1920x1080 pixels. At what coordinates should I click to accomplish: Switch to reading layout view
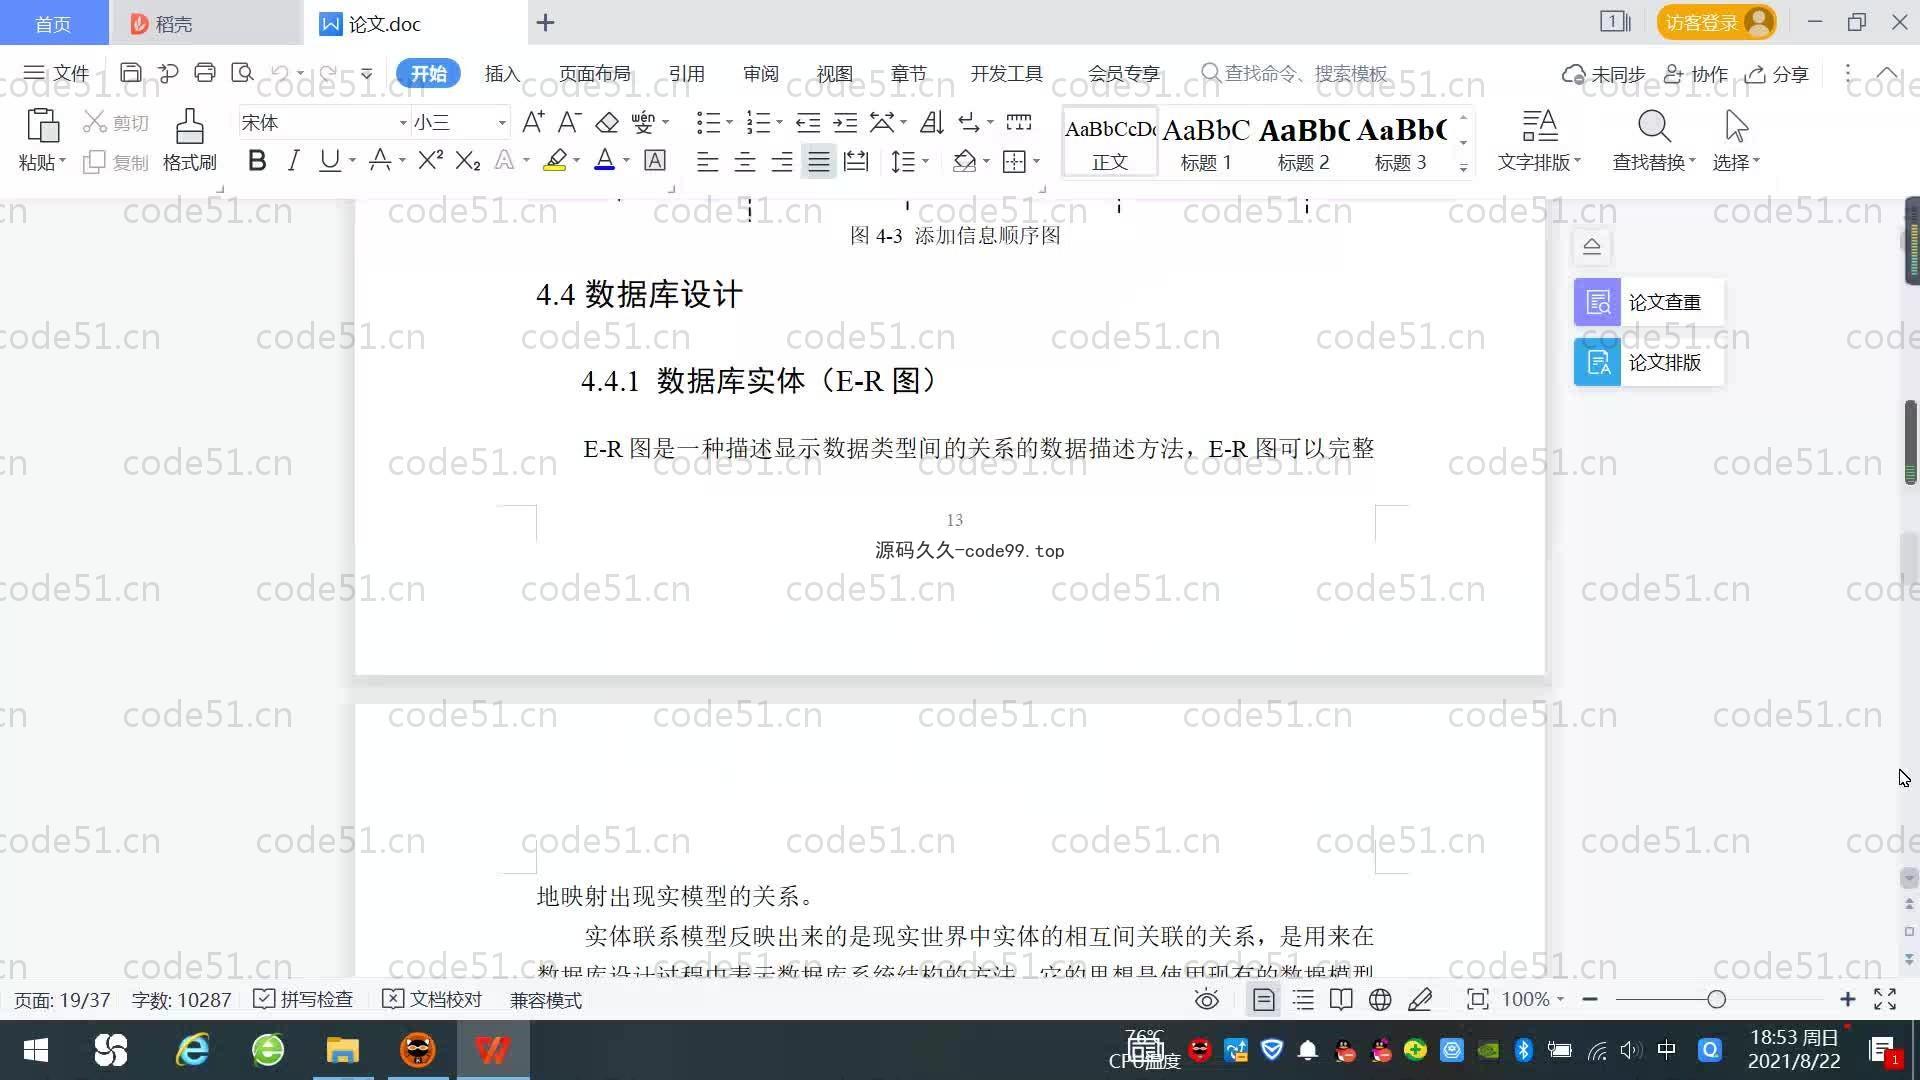tap(1341, 1000)
